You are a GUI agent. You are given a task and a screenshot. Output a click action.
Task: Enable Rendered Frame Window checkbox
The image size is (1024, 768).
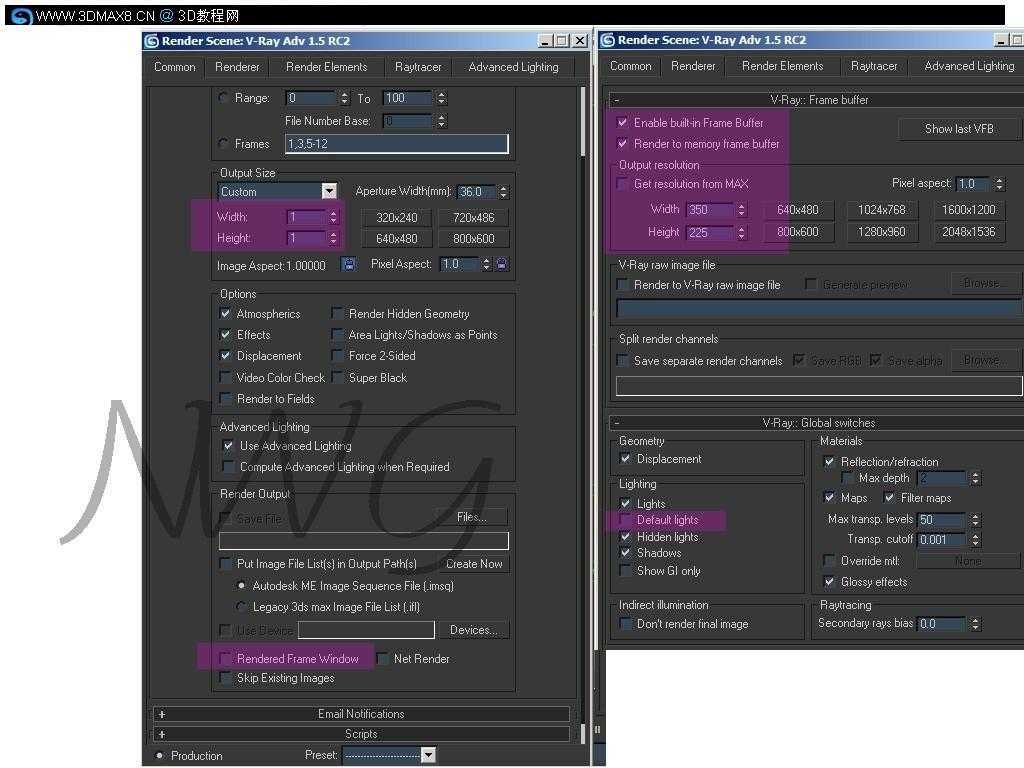tap(225, 658)
